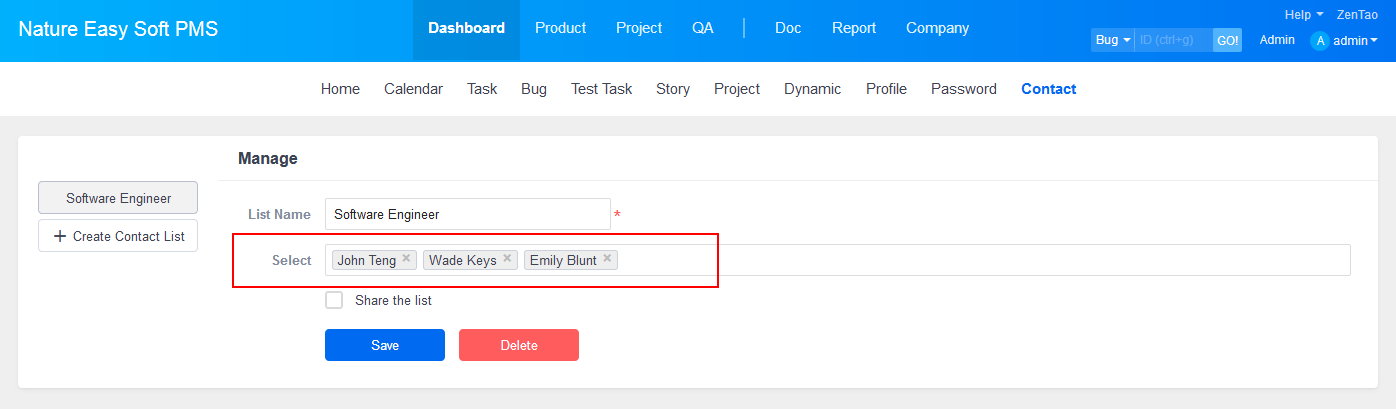Click the plus icon to create contact list
The width and height of the screenshot is (1396, 409).
60,237
